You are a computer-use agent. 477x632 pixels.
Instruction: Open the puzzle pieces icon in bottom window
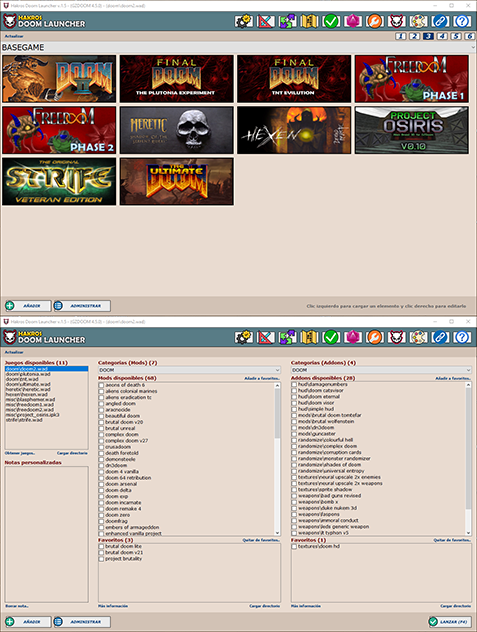[x=287, y=337]
